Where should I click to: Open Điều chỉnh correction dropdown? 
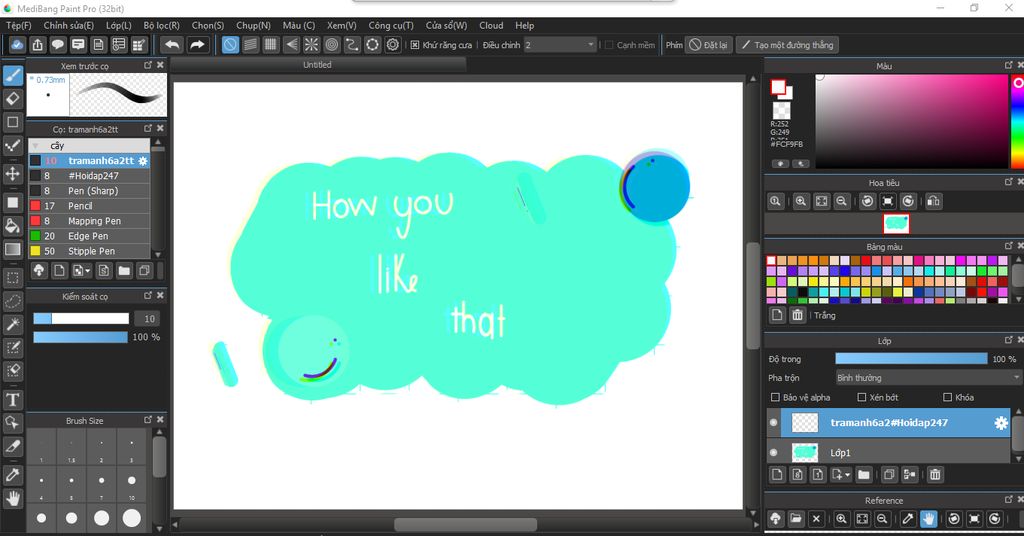[x=560, y=45]
